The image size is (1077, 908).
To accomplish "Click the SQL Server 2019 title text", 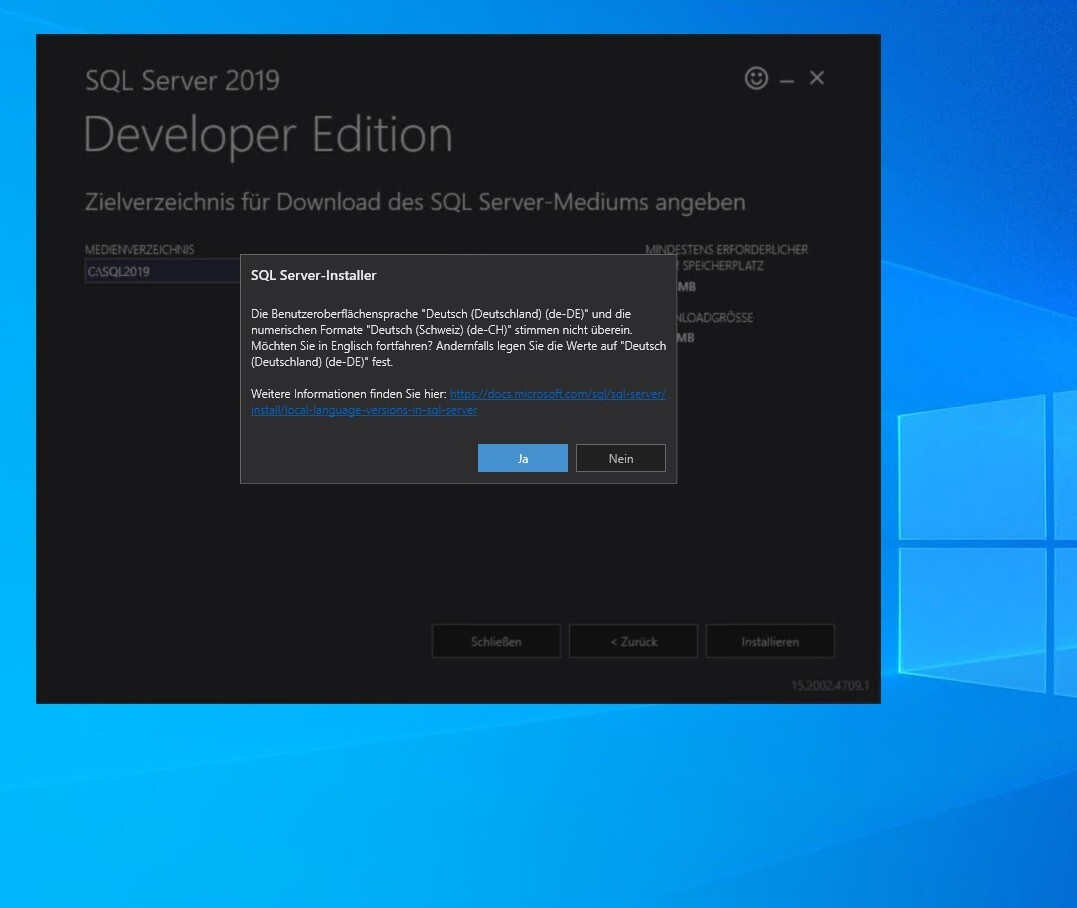I will coord(182,80).
